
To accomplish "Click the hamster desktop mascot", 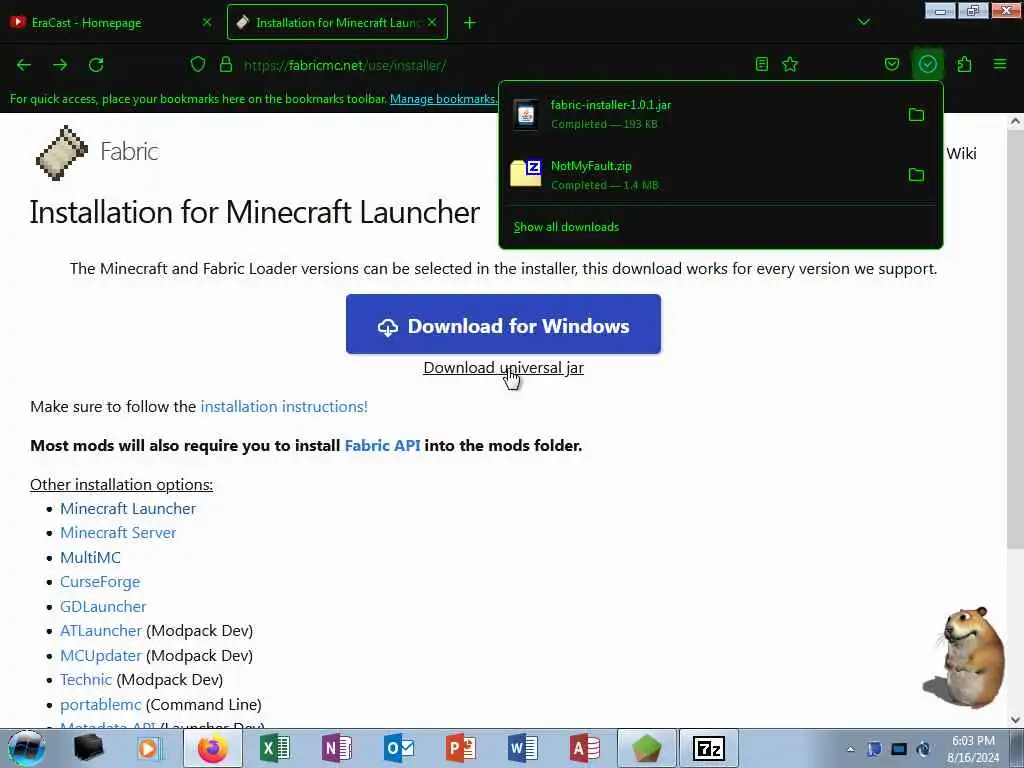I will pos(965,656).
